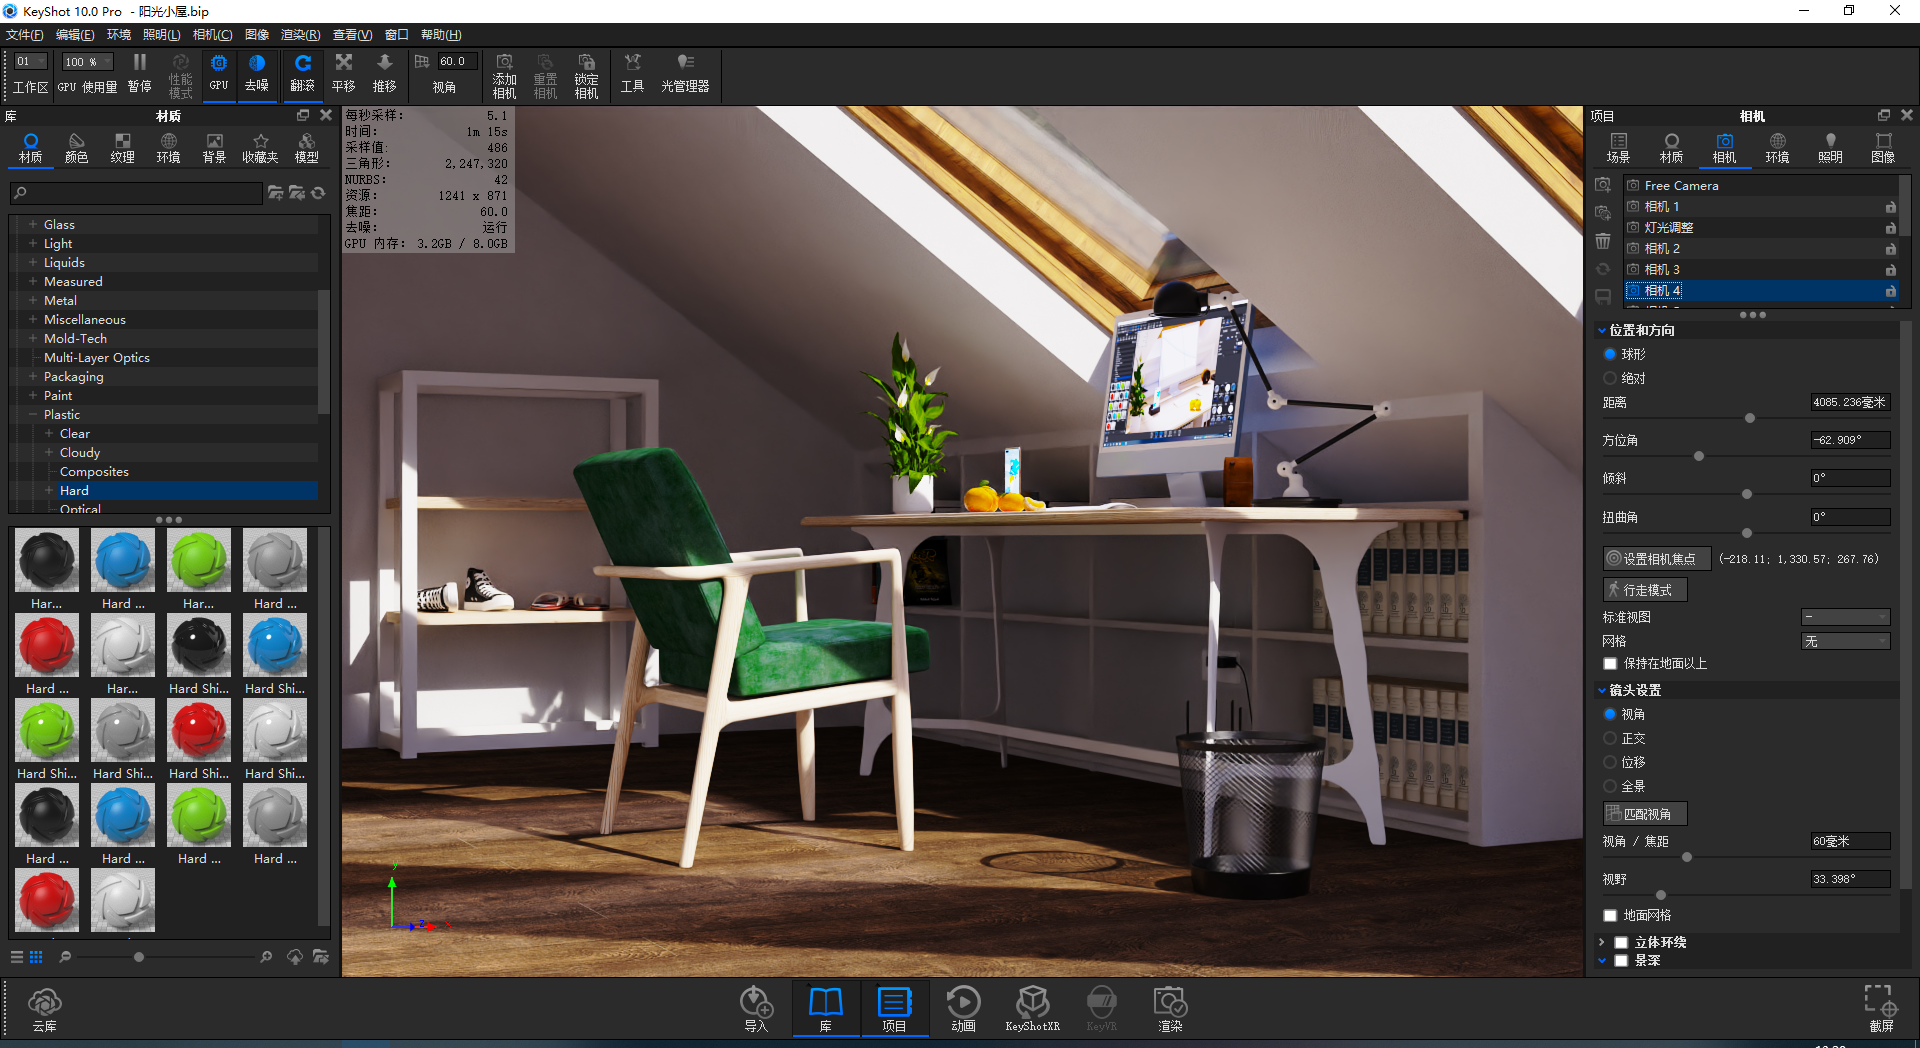Open the 网格 grid dropdown
This screenshot has height=1048, width=1920.
pos(1845,642)
